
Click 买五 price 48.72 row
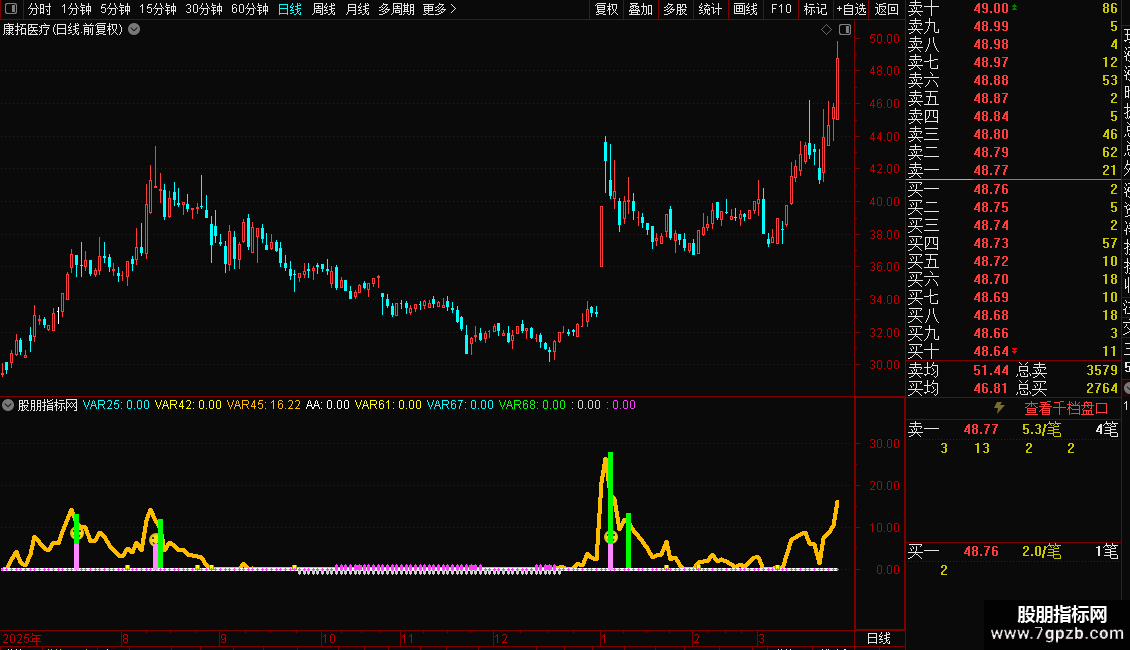point(1013,262)
